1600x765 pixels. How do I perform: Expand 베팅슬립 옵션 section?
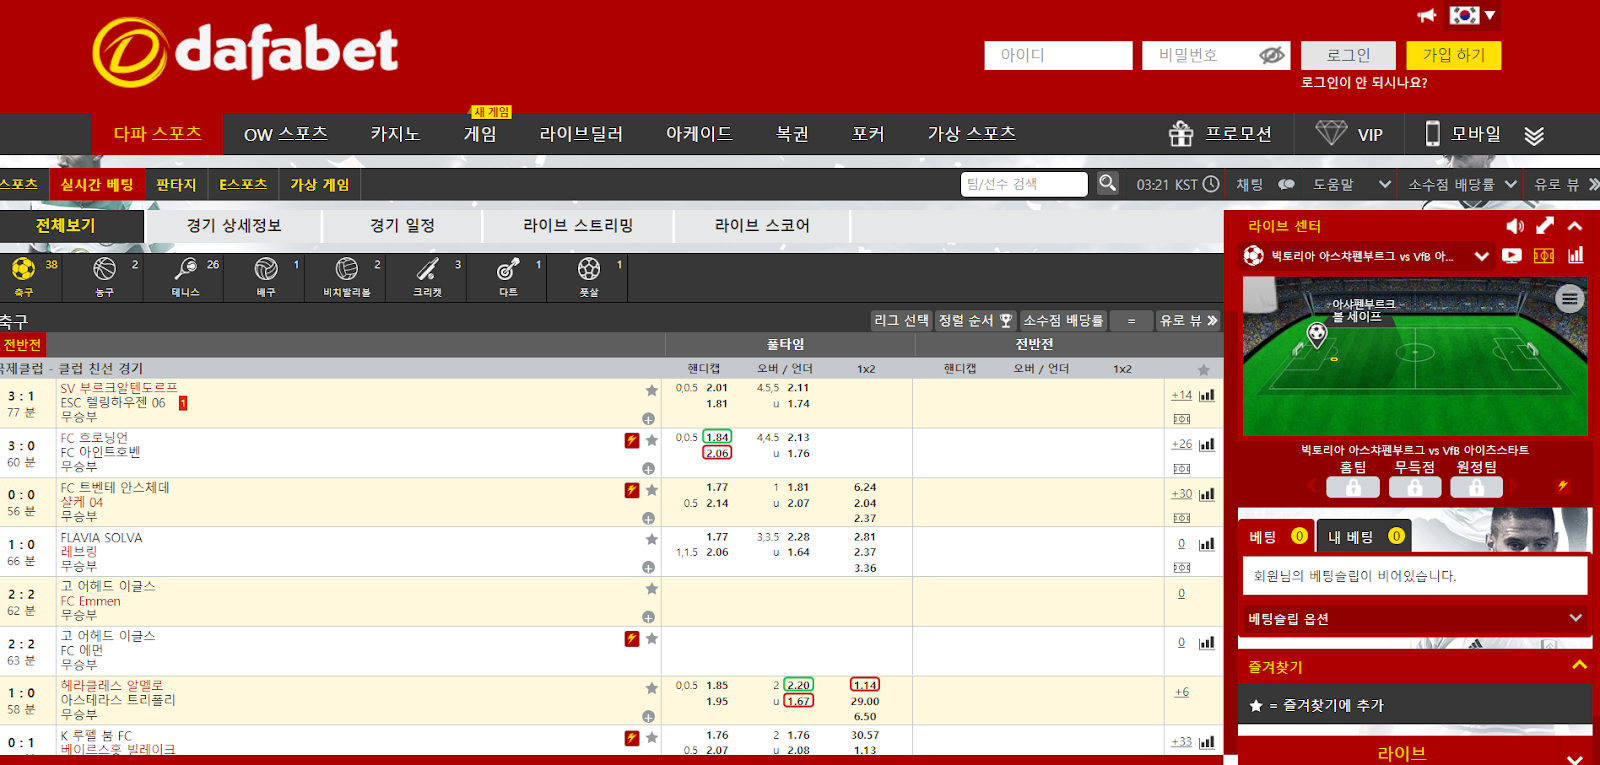pyautogui.click(x=1415, y=619)
